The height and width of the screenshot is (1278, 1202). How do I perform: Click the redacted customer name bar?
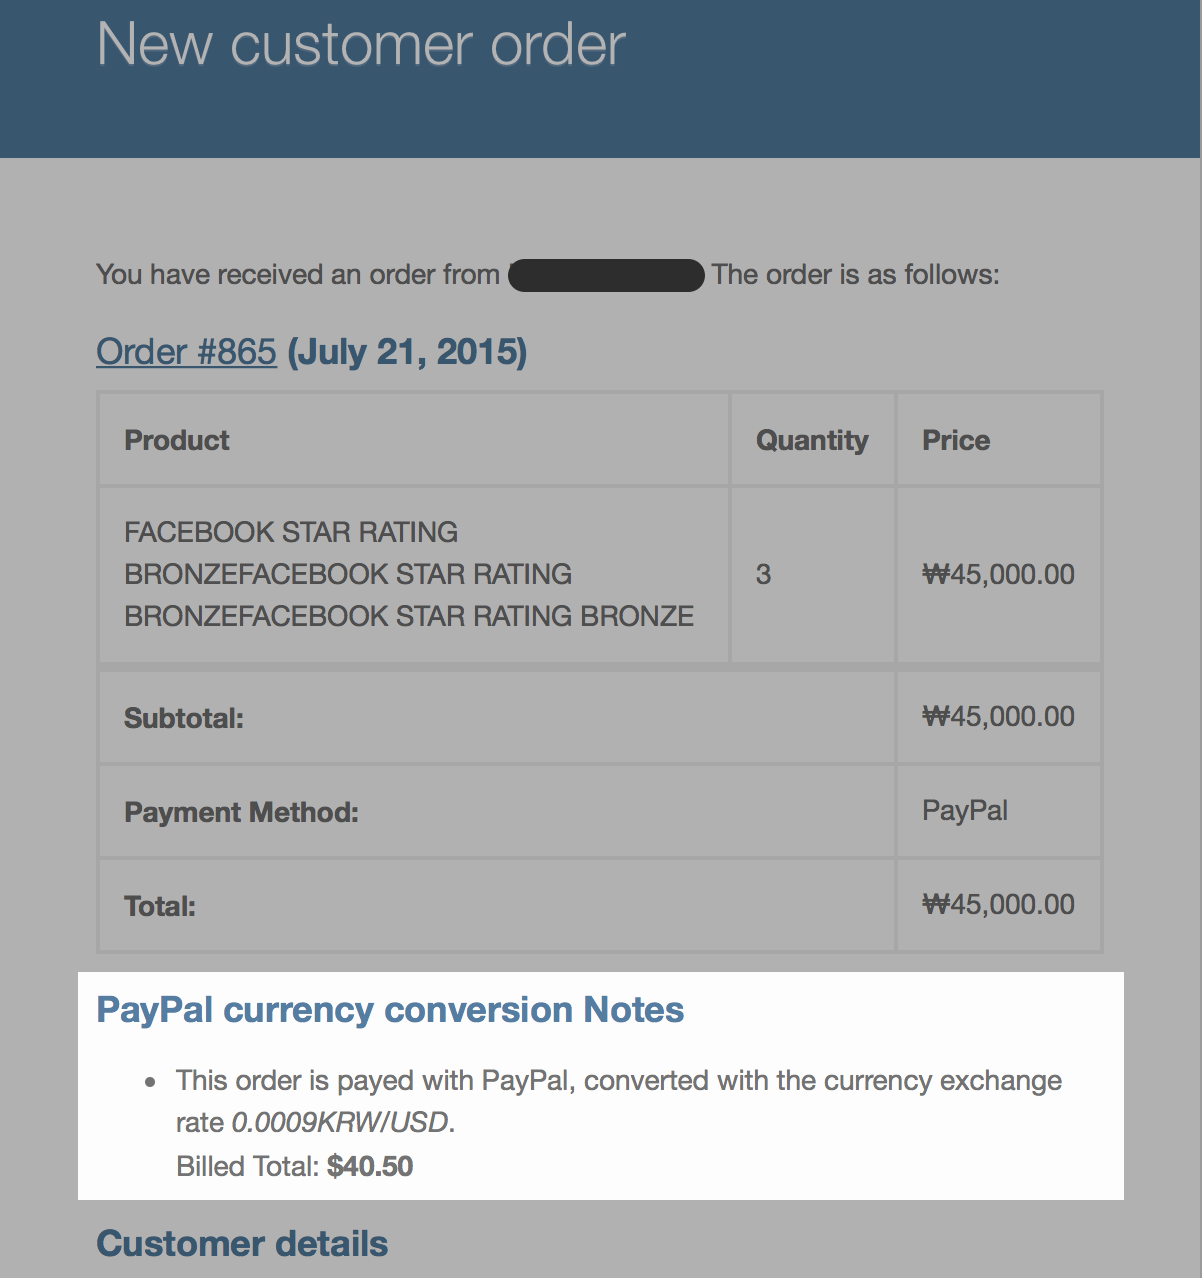606,275
